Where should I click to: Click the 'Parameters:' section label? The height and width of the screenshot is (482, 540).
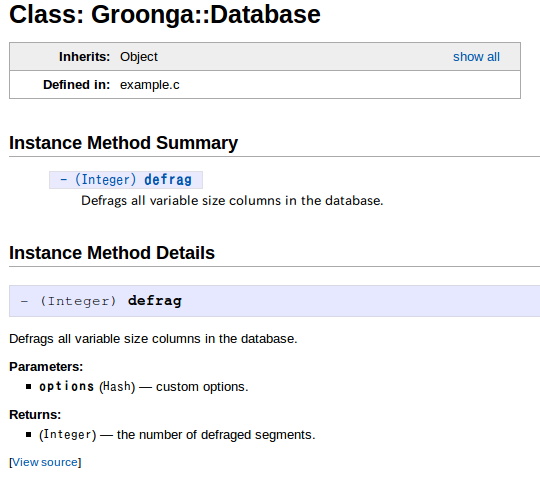point(46,367)
